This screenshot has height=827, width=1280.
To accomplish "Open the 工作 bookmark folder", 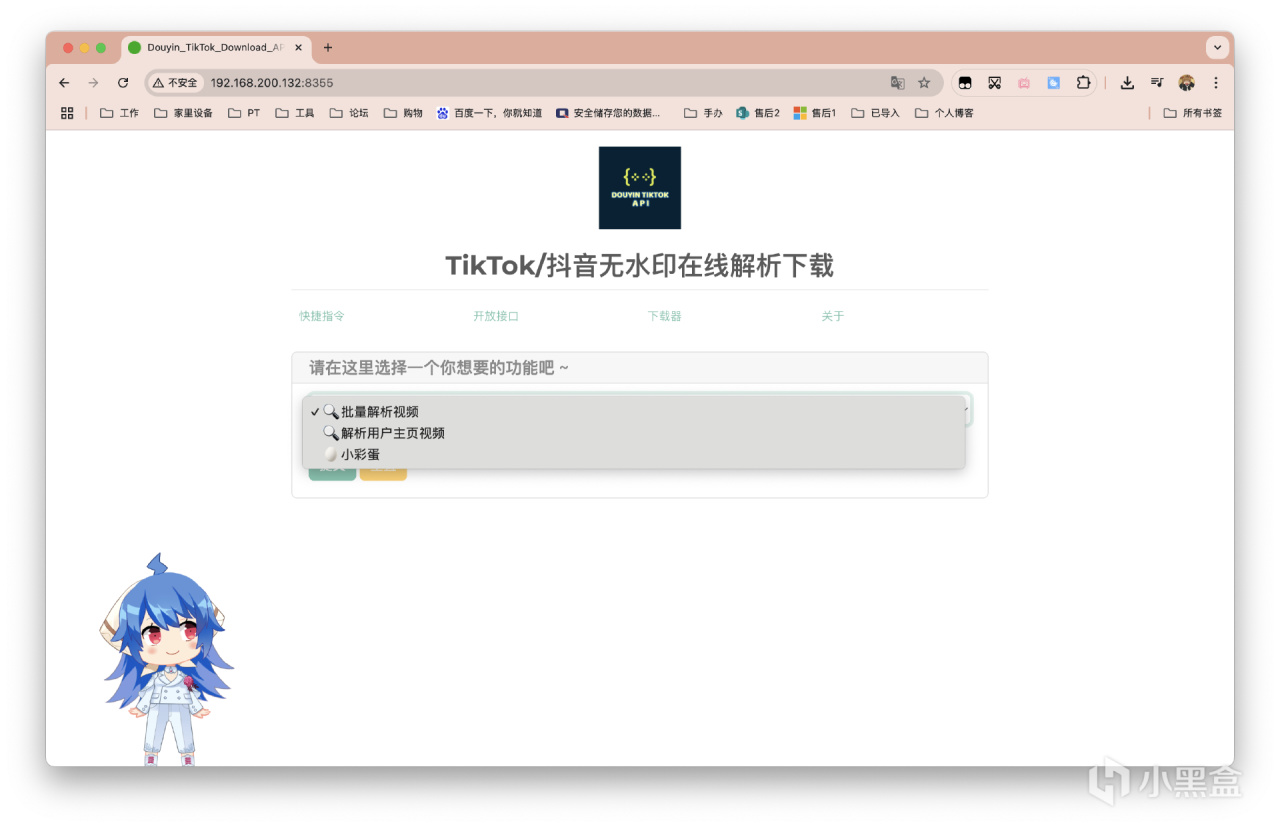I will point(119,113).
